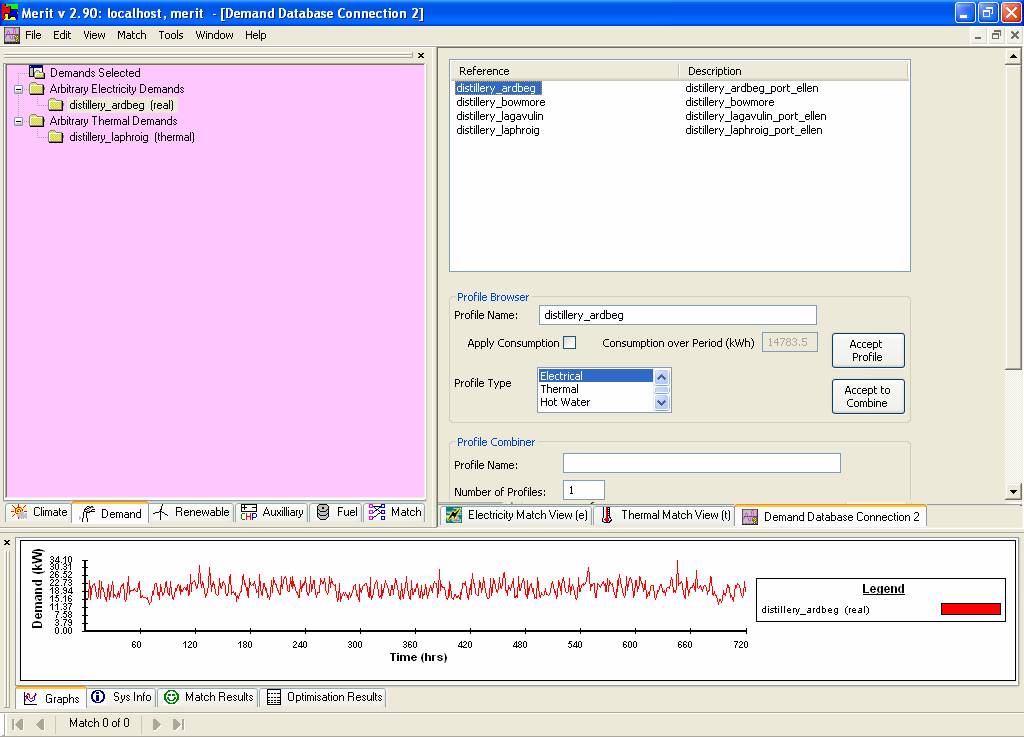Screen dimensions: 1024x737
Task: Click the Profile Combiner name field
Action: [701, 464]
